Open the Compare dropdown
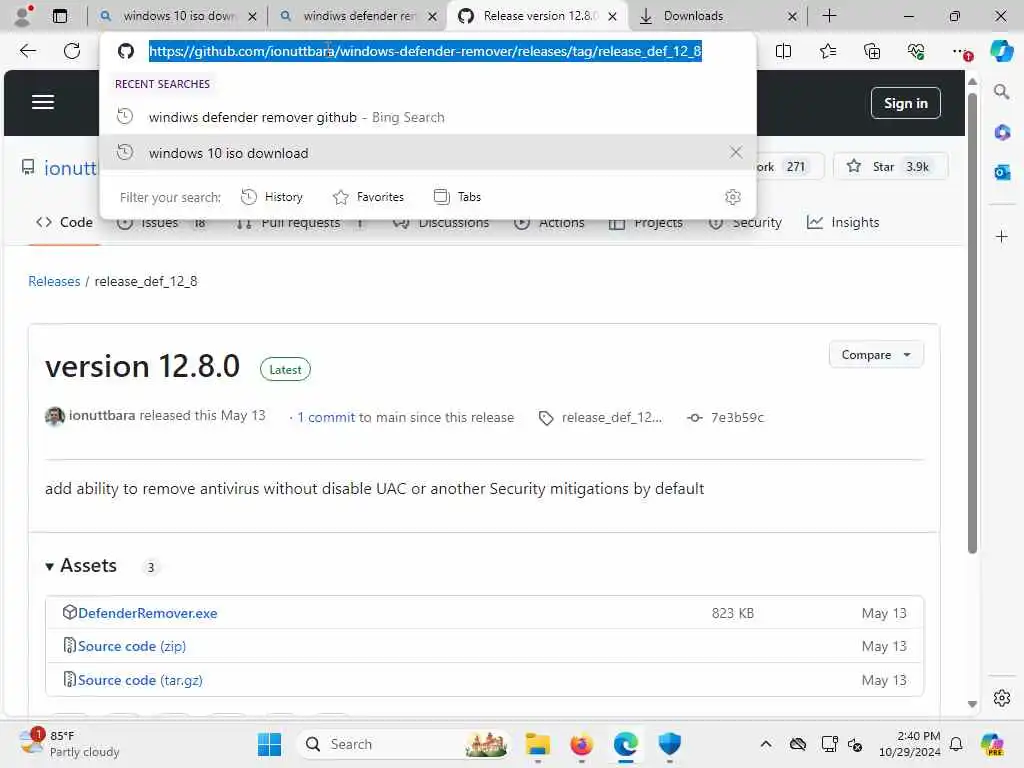This screenshot has width=1024, height=768. (x=876, y=355)
